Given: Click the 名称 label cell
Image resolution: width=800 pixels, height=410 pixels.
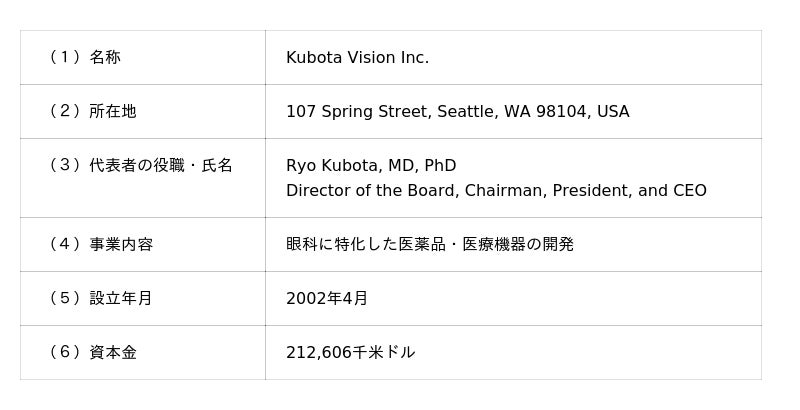Looking at the screenshot, I should (105, 58).
